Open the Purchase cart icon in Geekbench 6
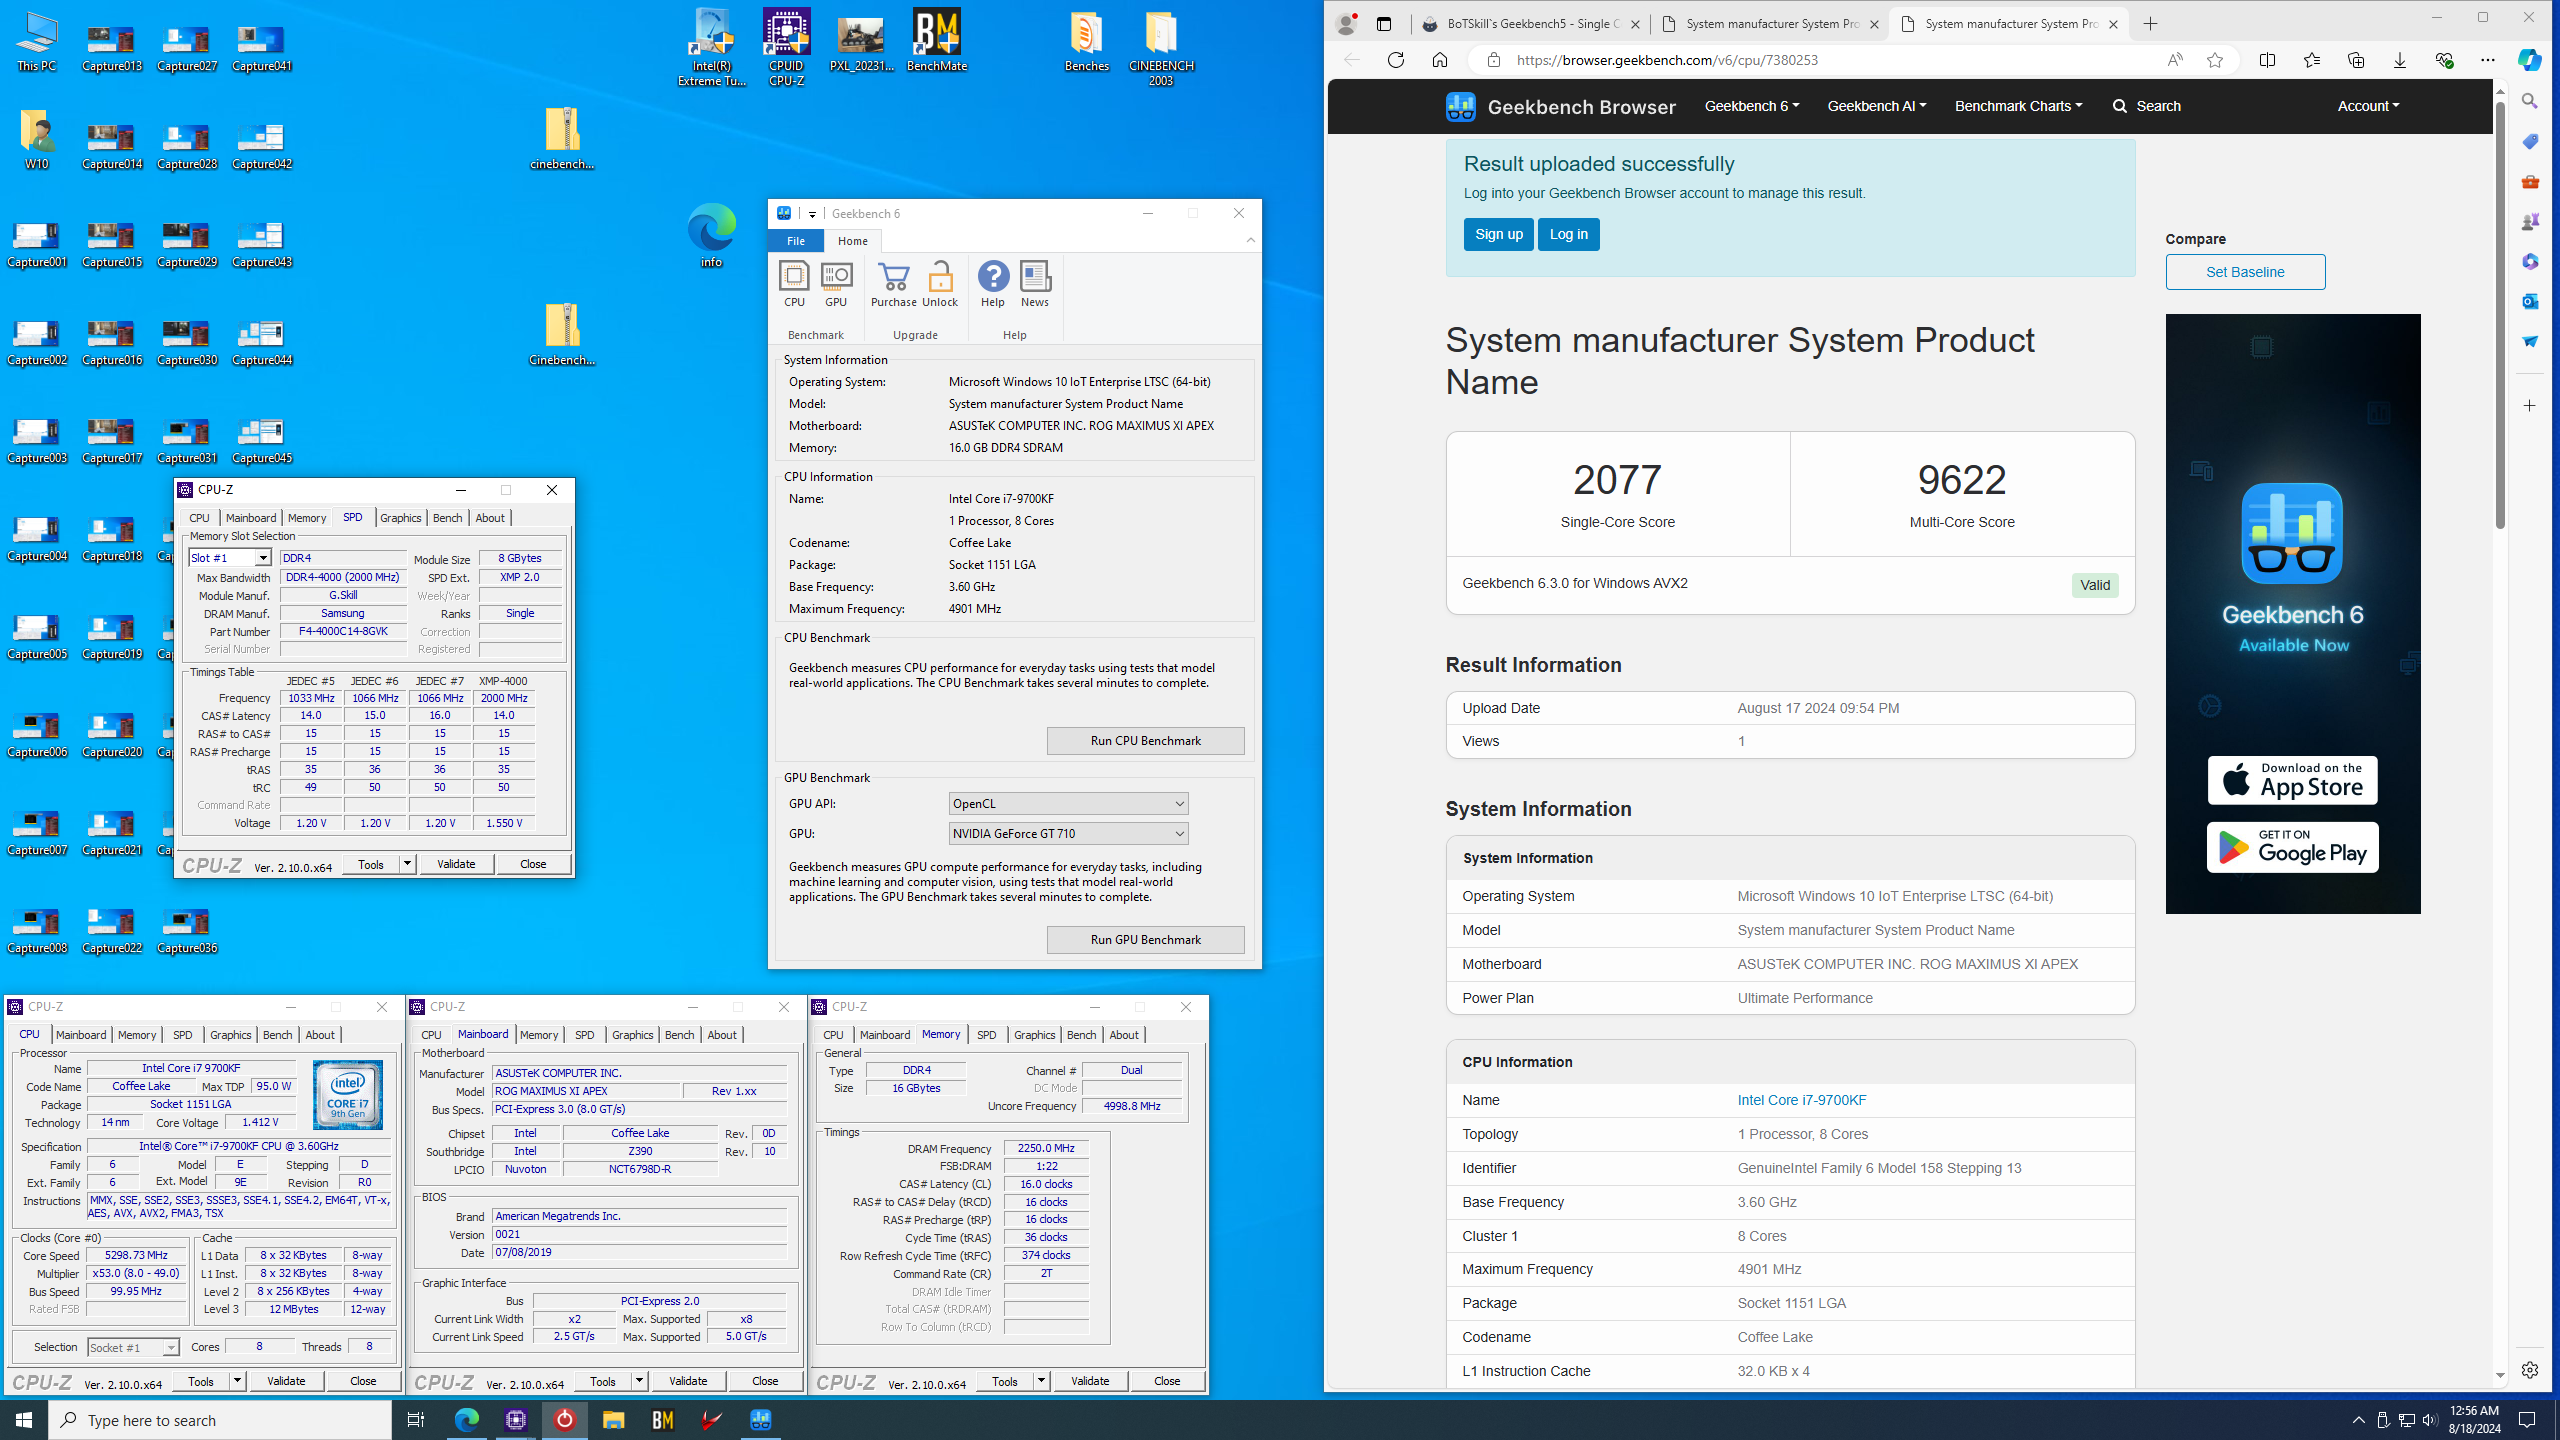The width and height of the screenshot is (2560, 1440). (893, 284)
